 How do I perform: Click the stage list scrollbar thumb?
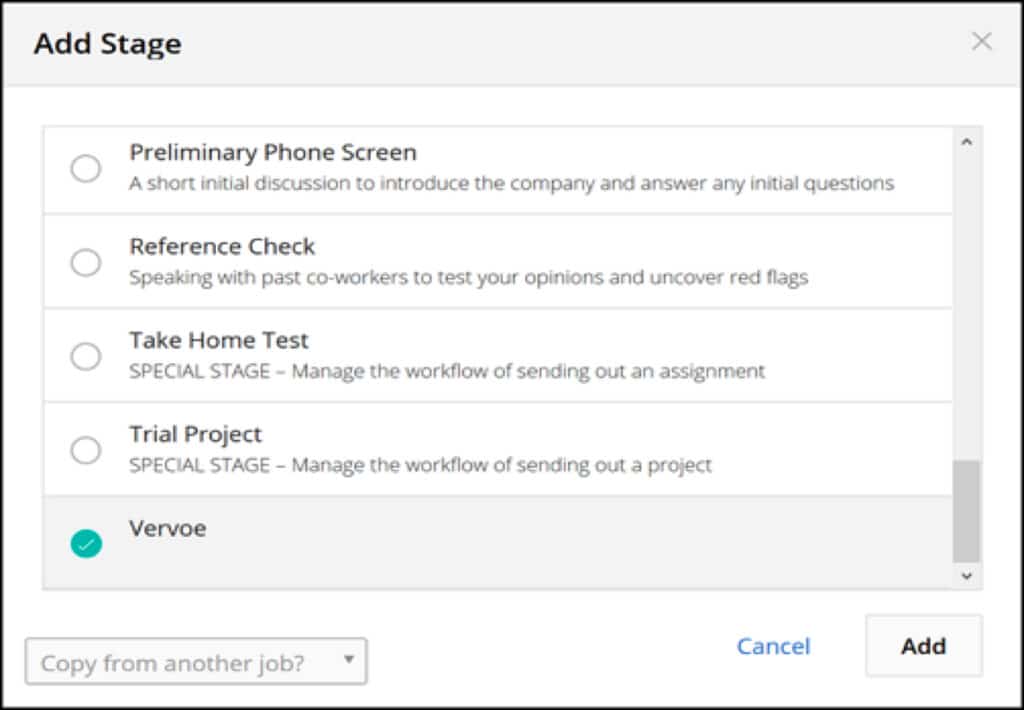tap(967, 511)
